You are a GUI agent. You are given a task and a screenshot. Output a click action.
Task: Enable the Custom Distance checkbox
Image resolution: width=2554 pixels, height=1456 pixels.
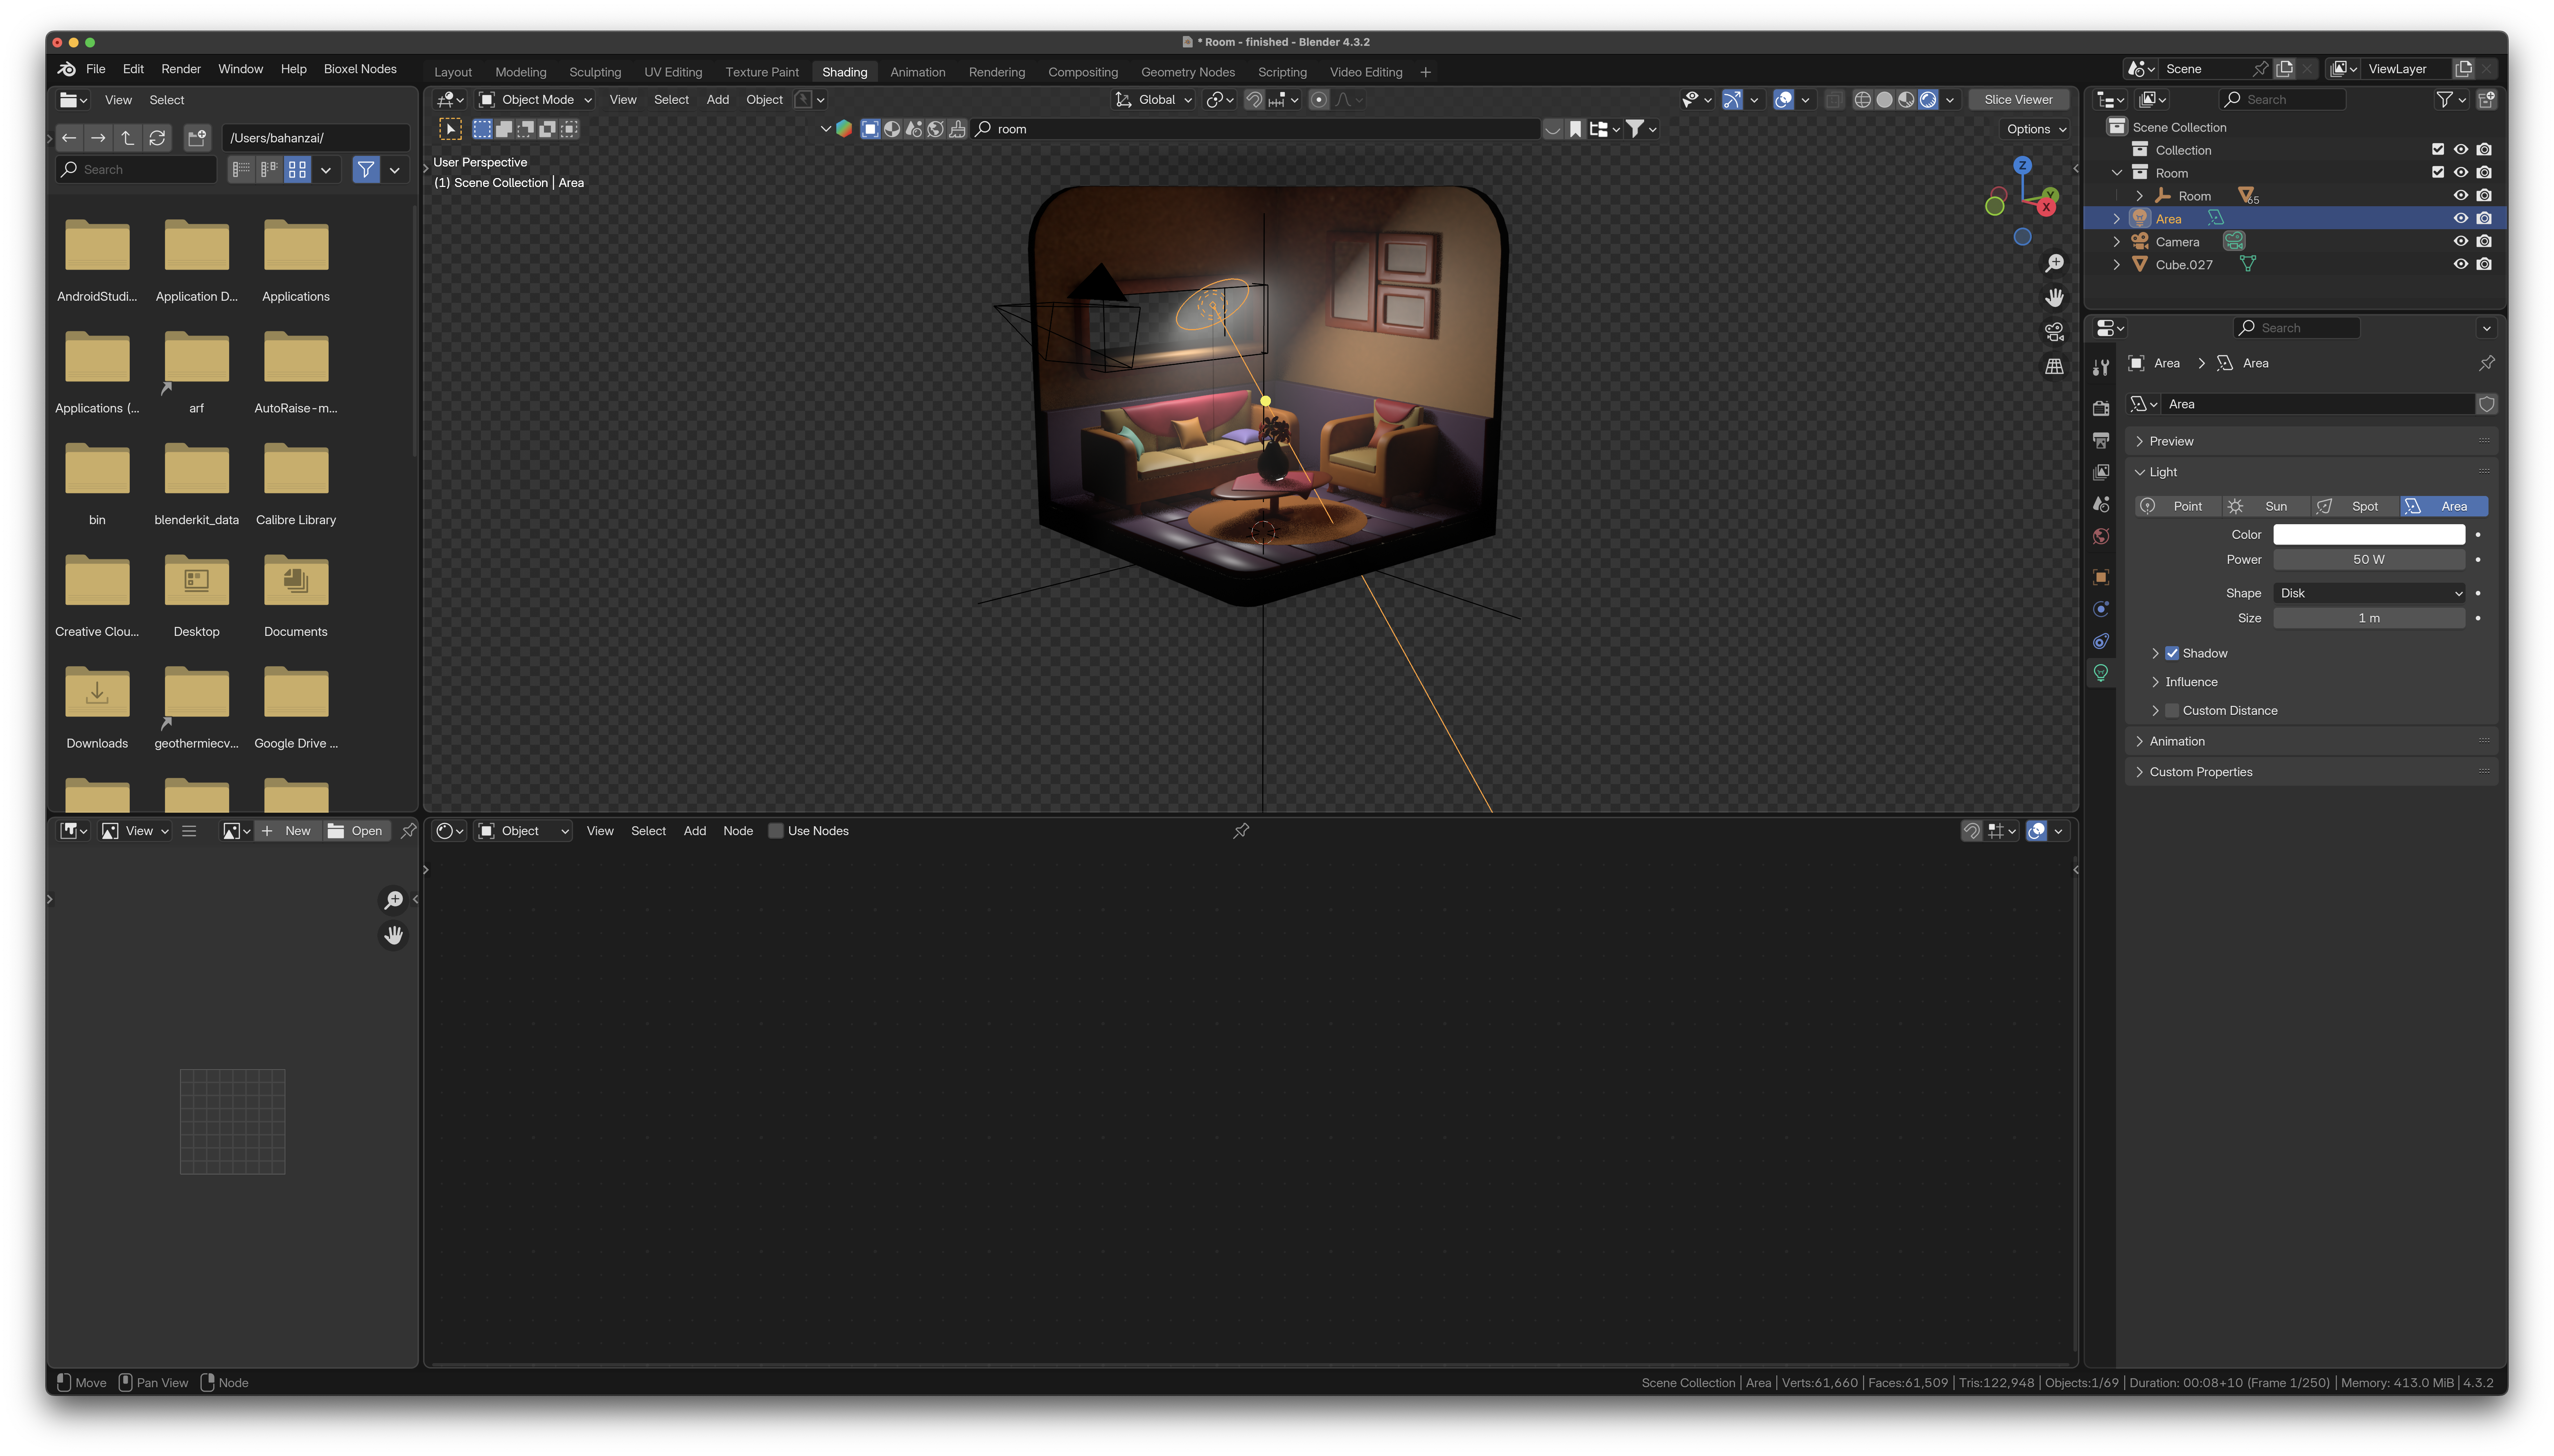pos(2172,711)
